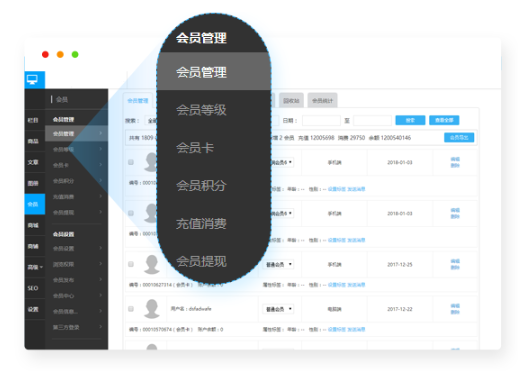
Task: Click the date 2017-12-22
Action: 400,309
